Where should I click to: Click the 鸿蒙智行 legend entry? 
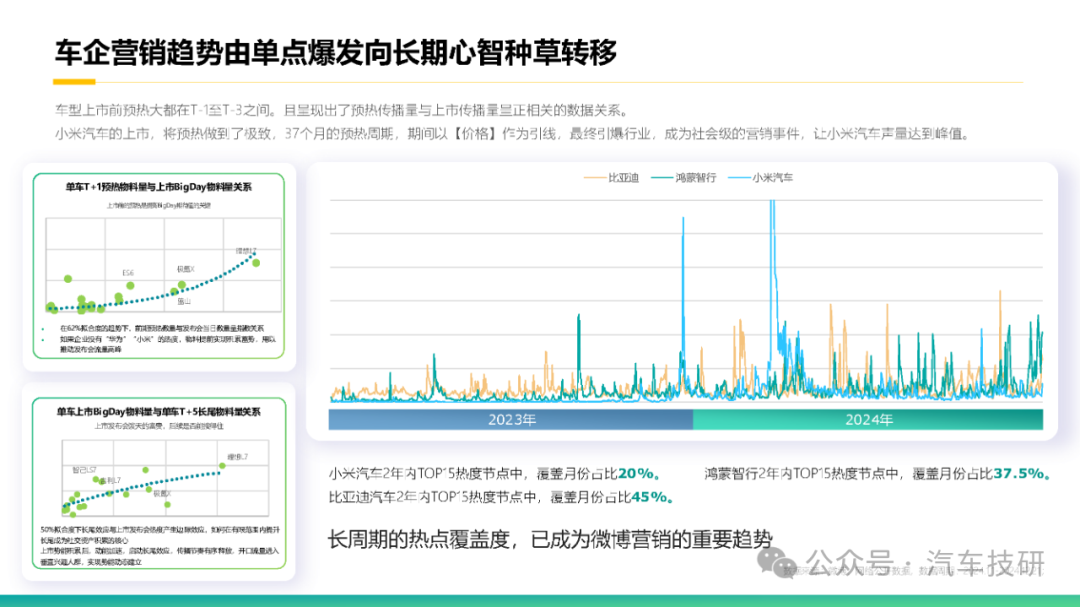click(x=684, y=178)
